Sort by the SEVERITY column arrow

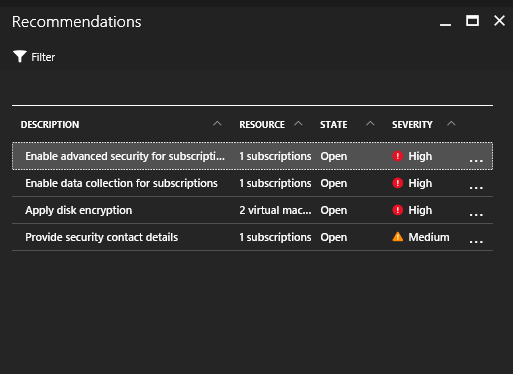pos(451,124)
